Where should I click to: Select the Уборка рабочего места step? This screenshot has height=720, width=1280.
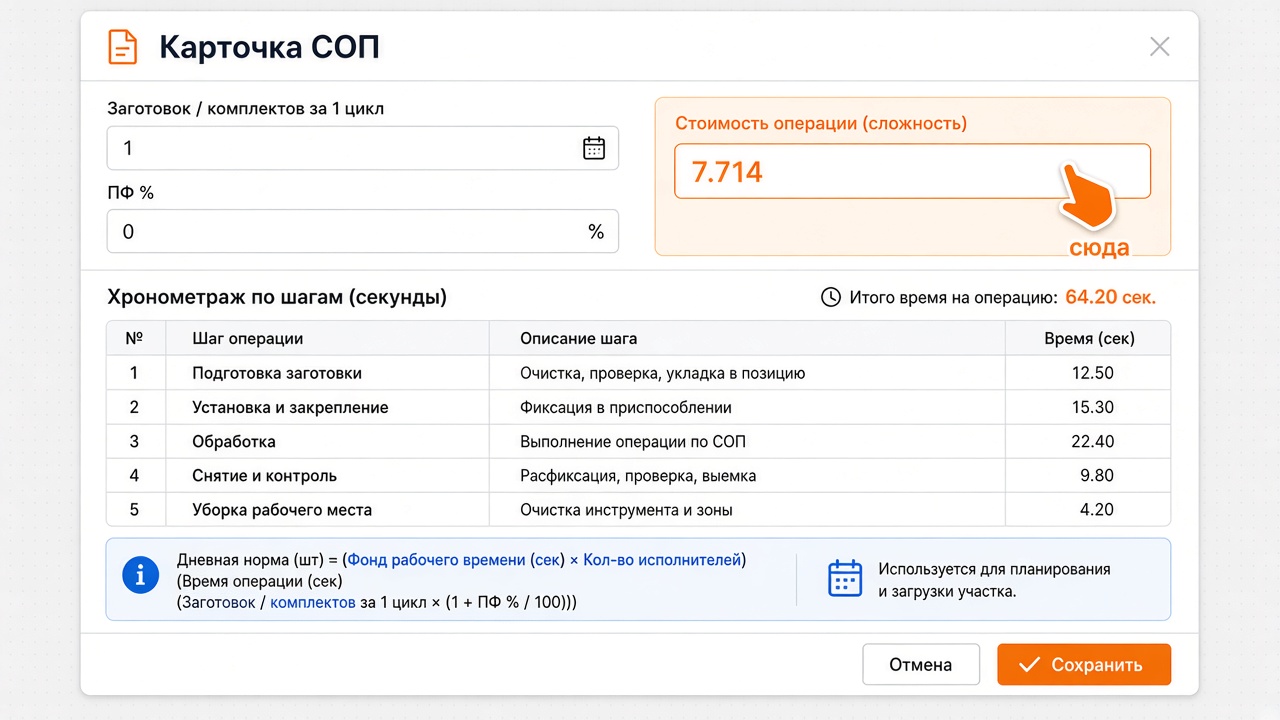[282, 510]
